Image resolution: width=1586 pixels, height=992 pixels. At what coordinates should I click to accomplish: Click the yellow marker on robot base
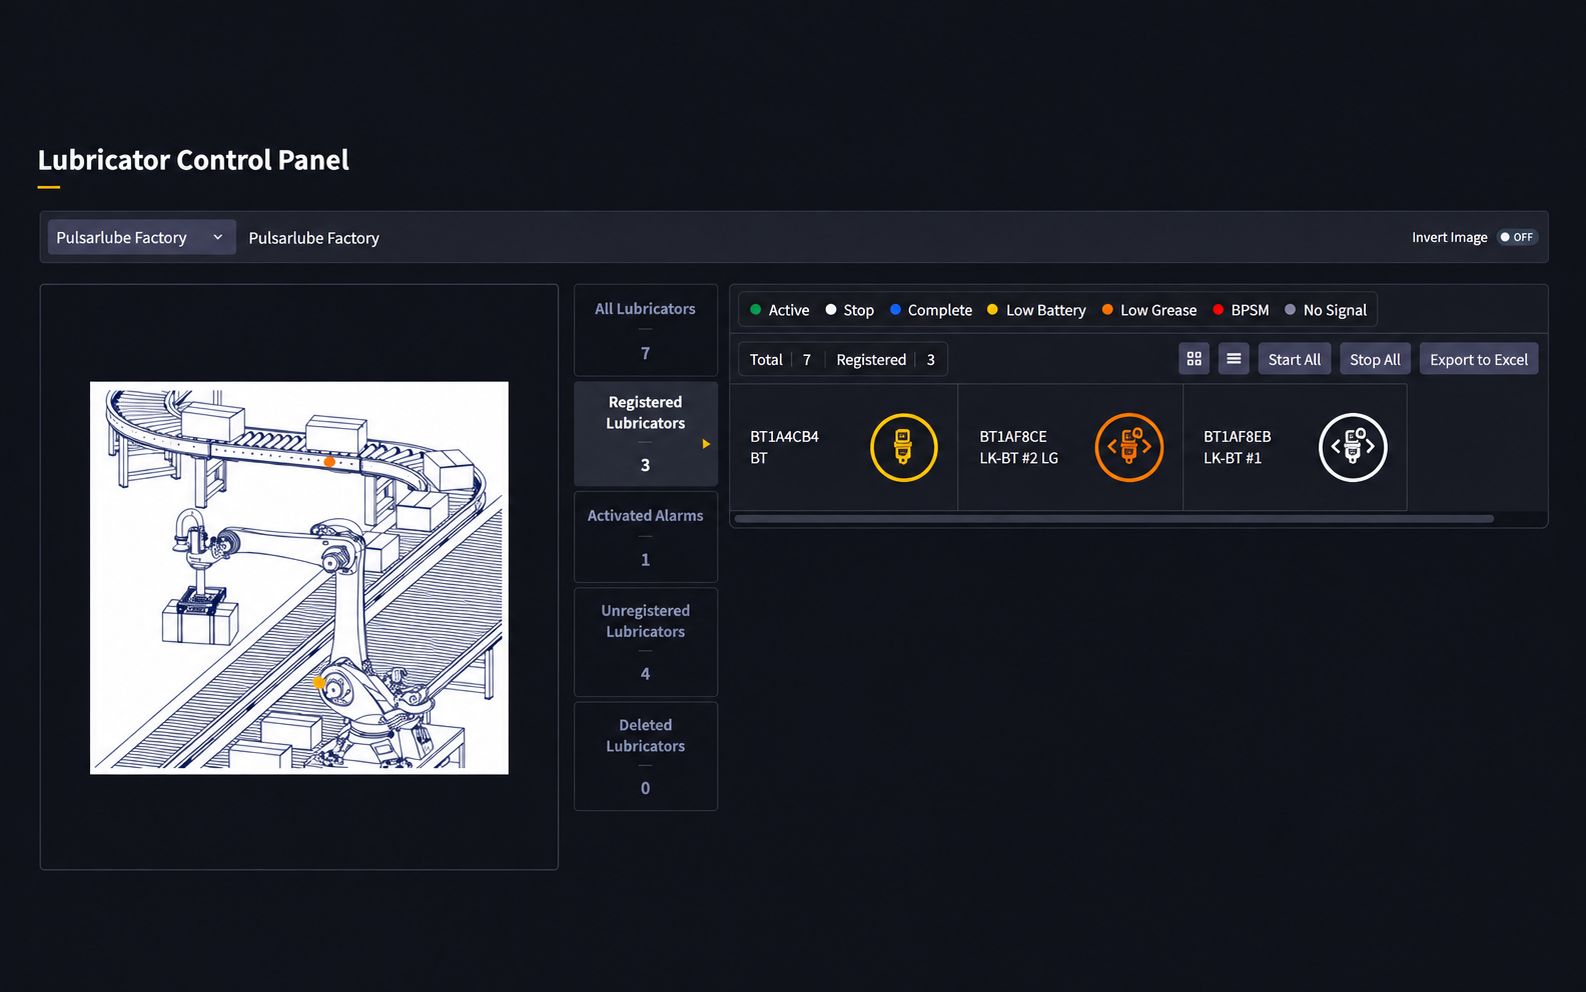[320, 683]
